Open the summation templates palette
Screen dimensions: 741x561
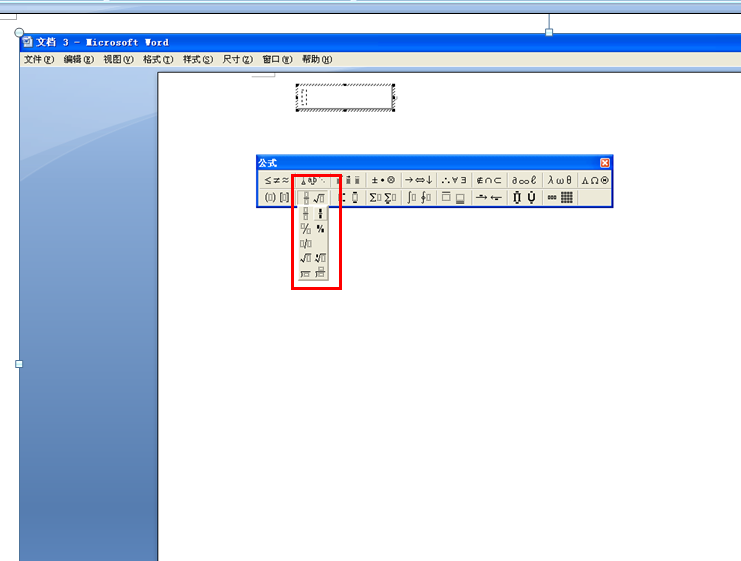(383, 198)
